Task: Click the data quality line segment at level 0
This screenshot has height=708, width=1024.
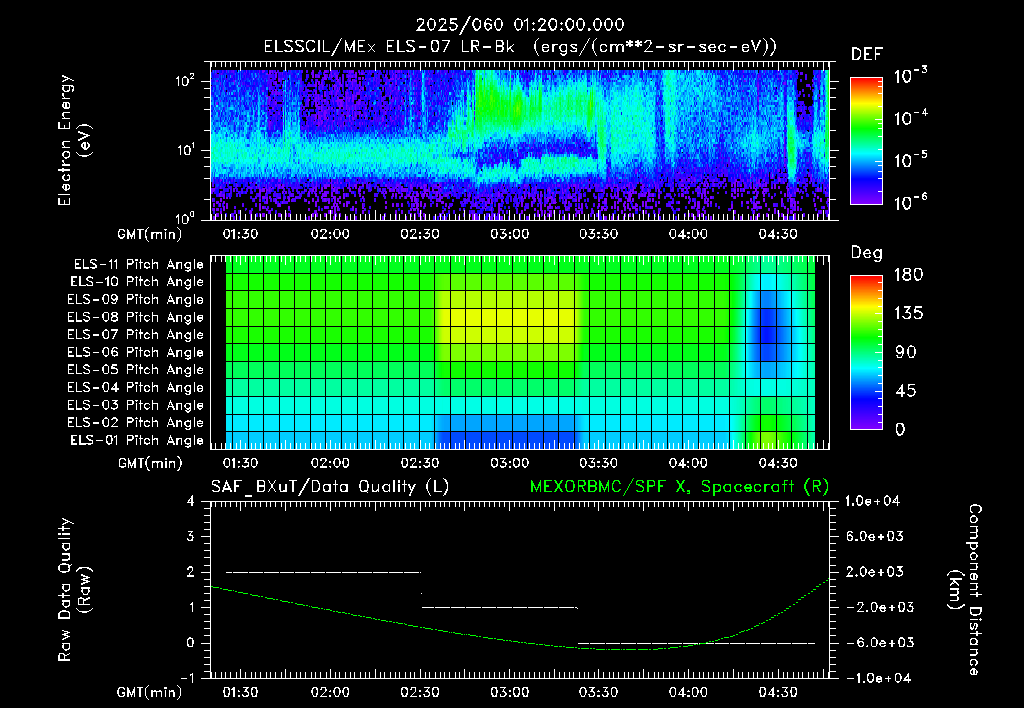Action: point(696,643)
